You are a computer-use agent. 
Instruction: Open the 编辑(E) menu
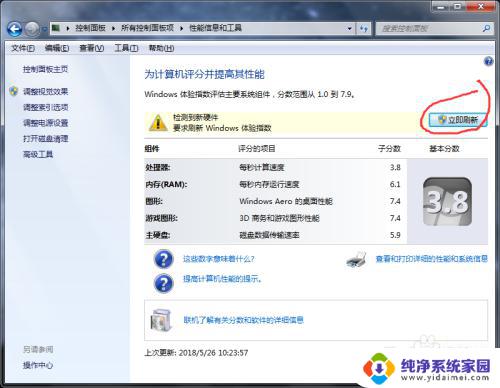tap(57, 48)
